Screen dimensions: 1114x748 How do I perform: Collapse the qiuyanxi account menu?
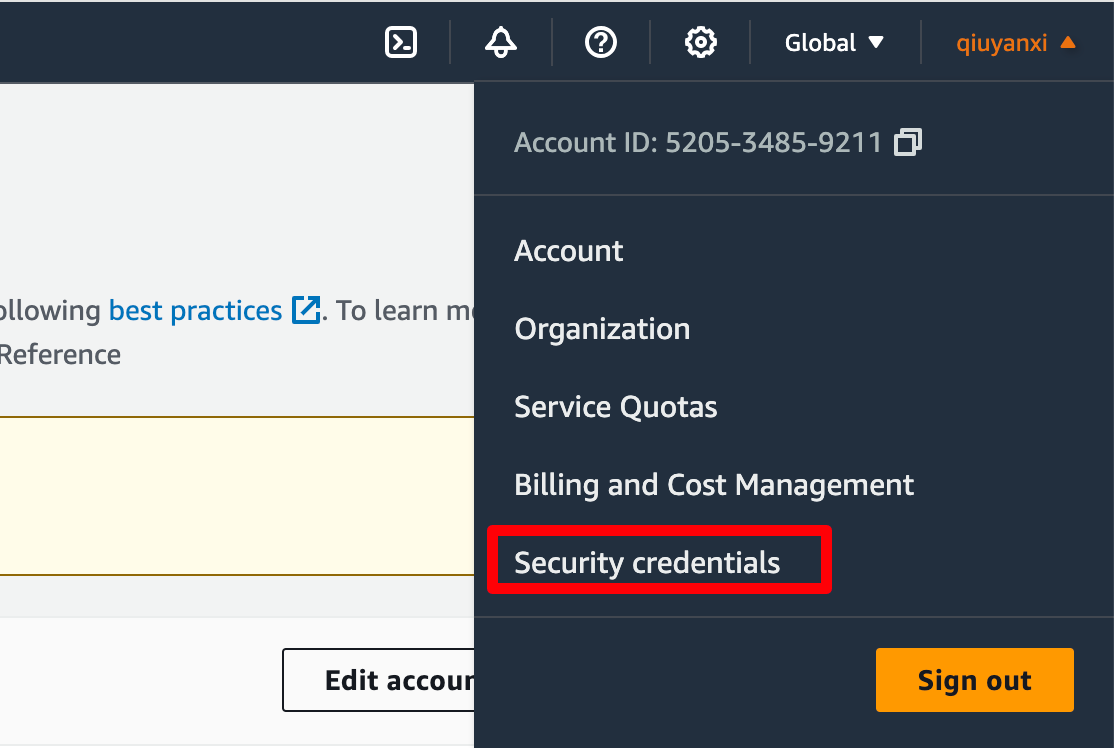pos(1015,43)
